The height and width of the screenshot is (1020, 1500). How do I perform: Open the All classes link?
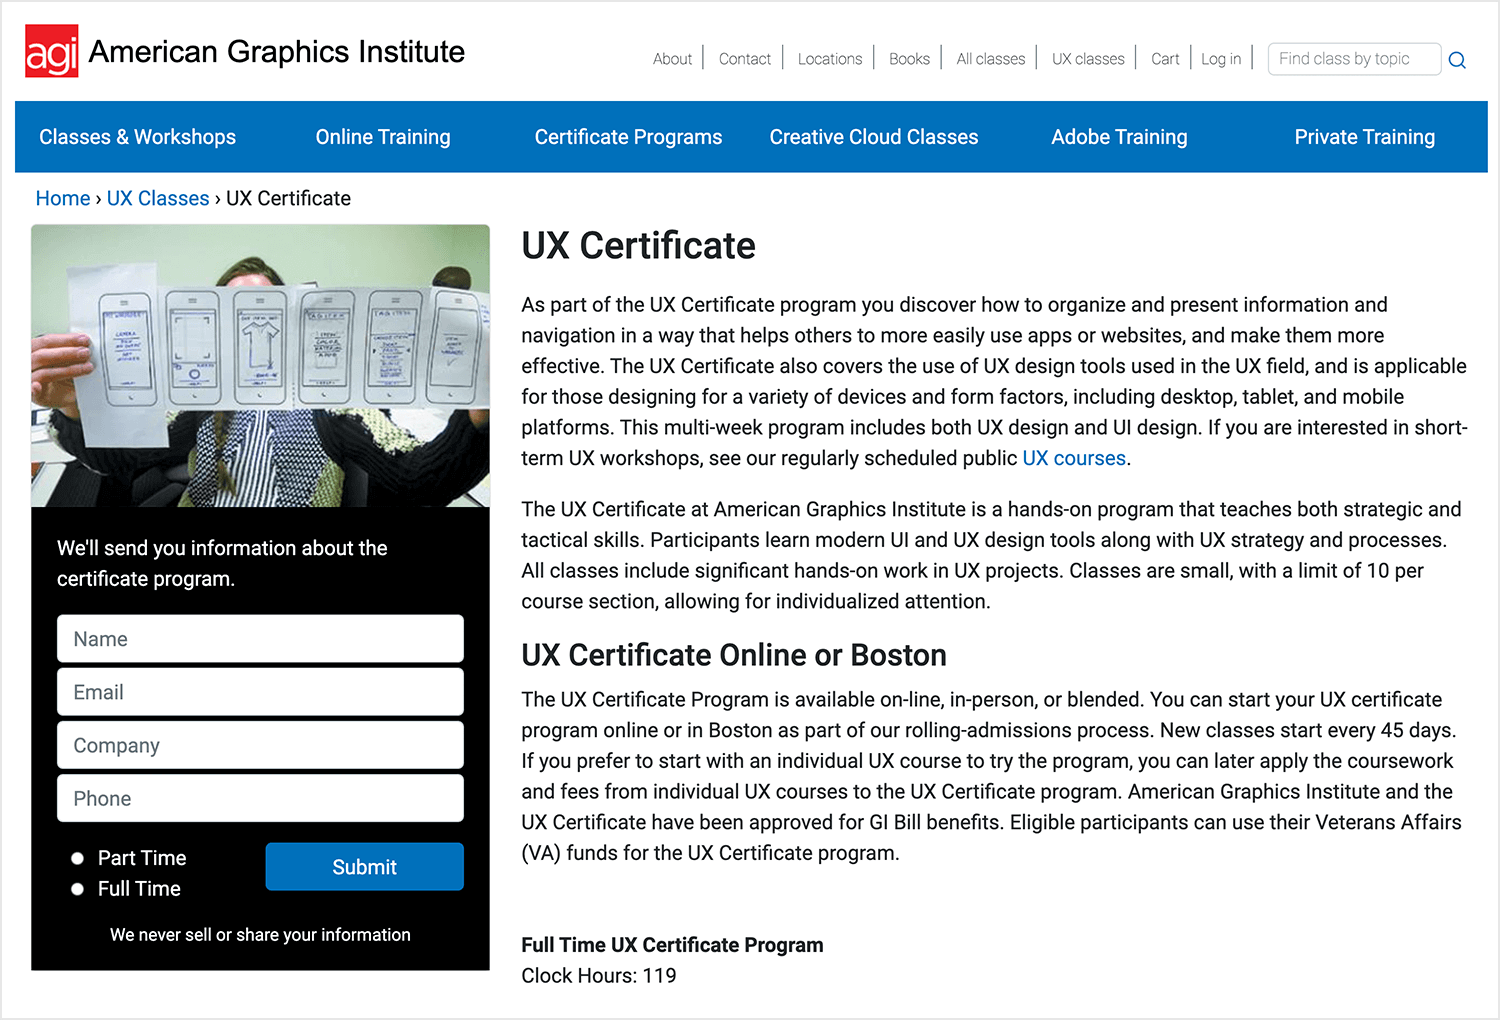991,59
